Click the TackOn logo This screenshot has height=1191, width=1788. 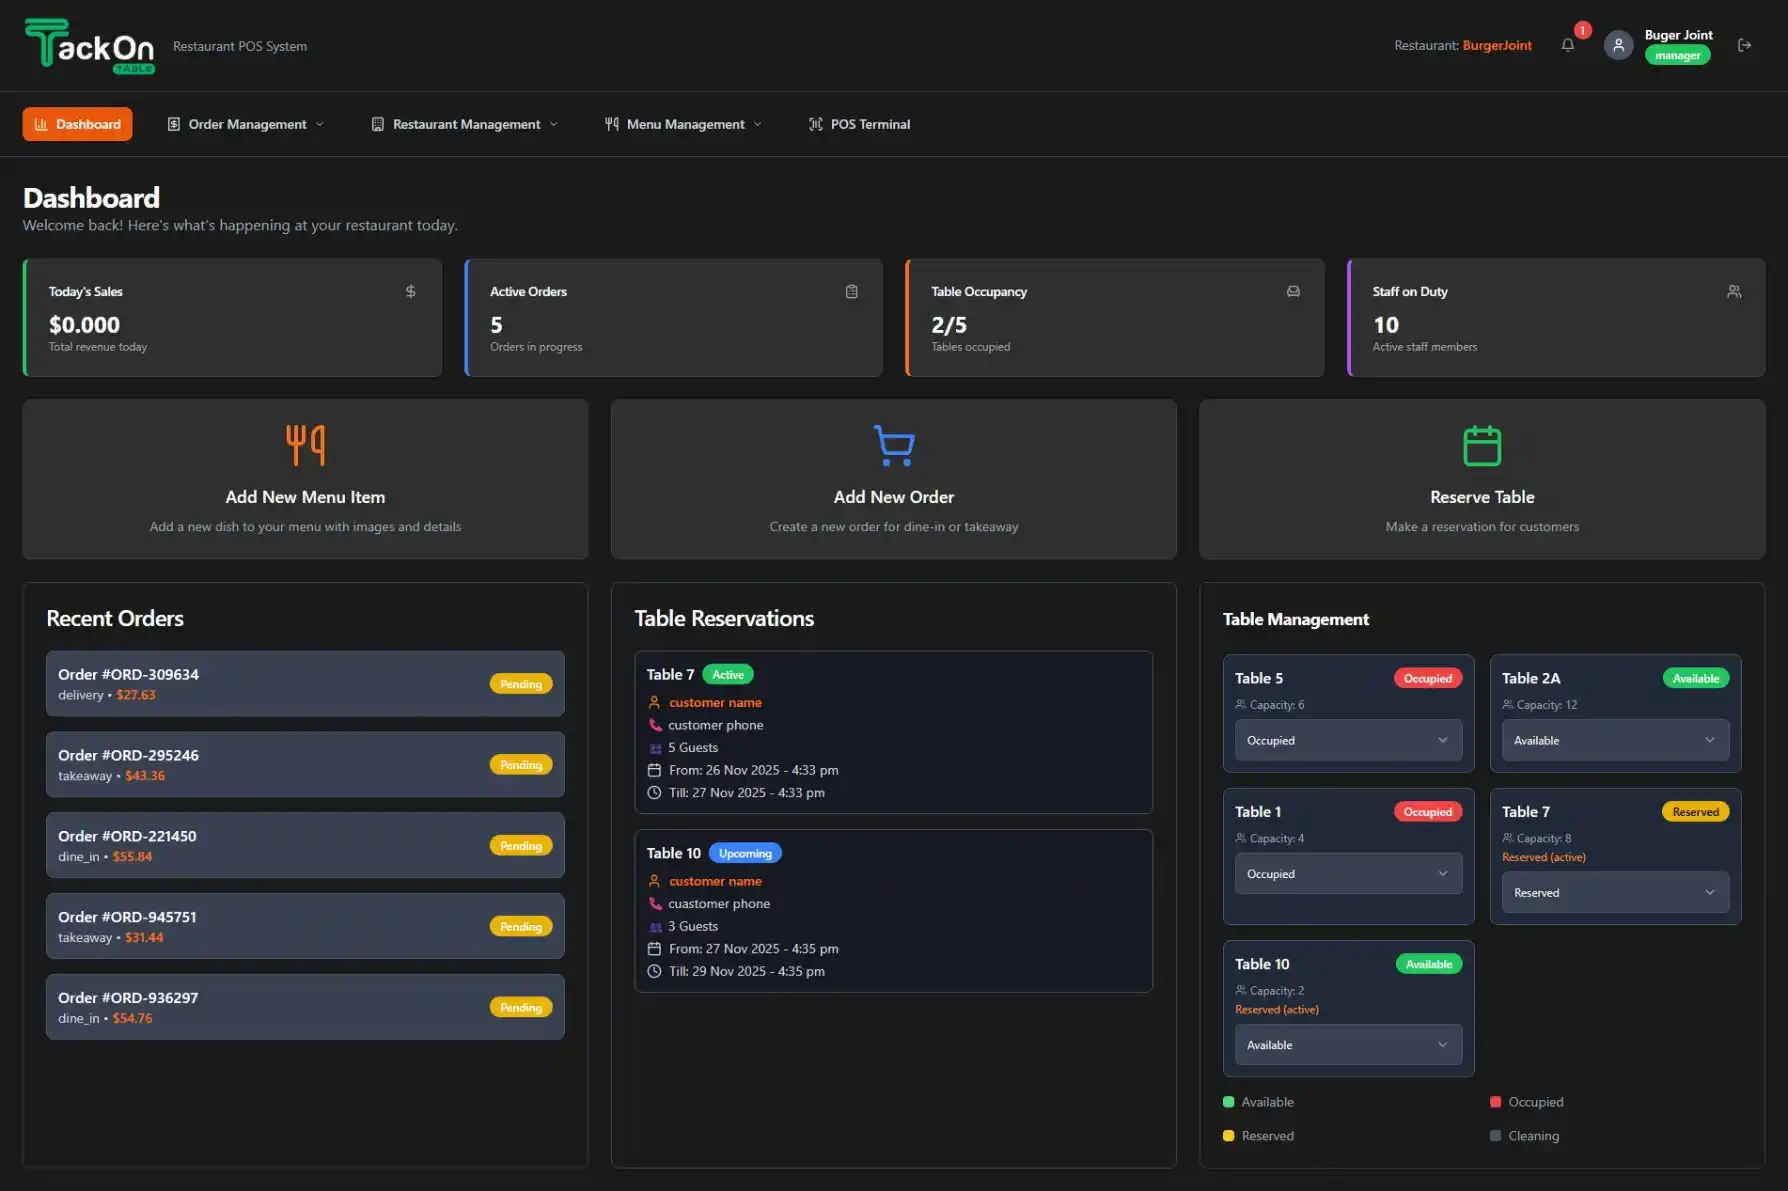pyautogui.click(x=90, y=45)
